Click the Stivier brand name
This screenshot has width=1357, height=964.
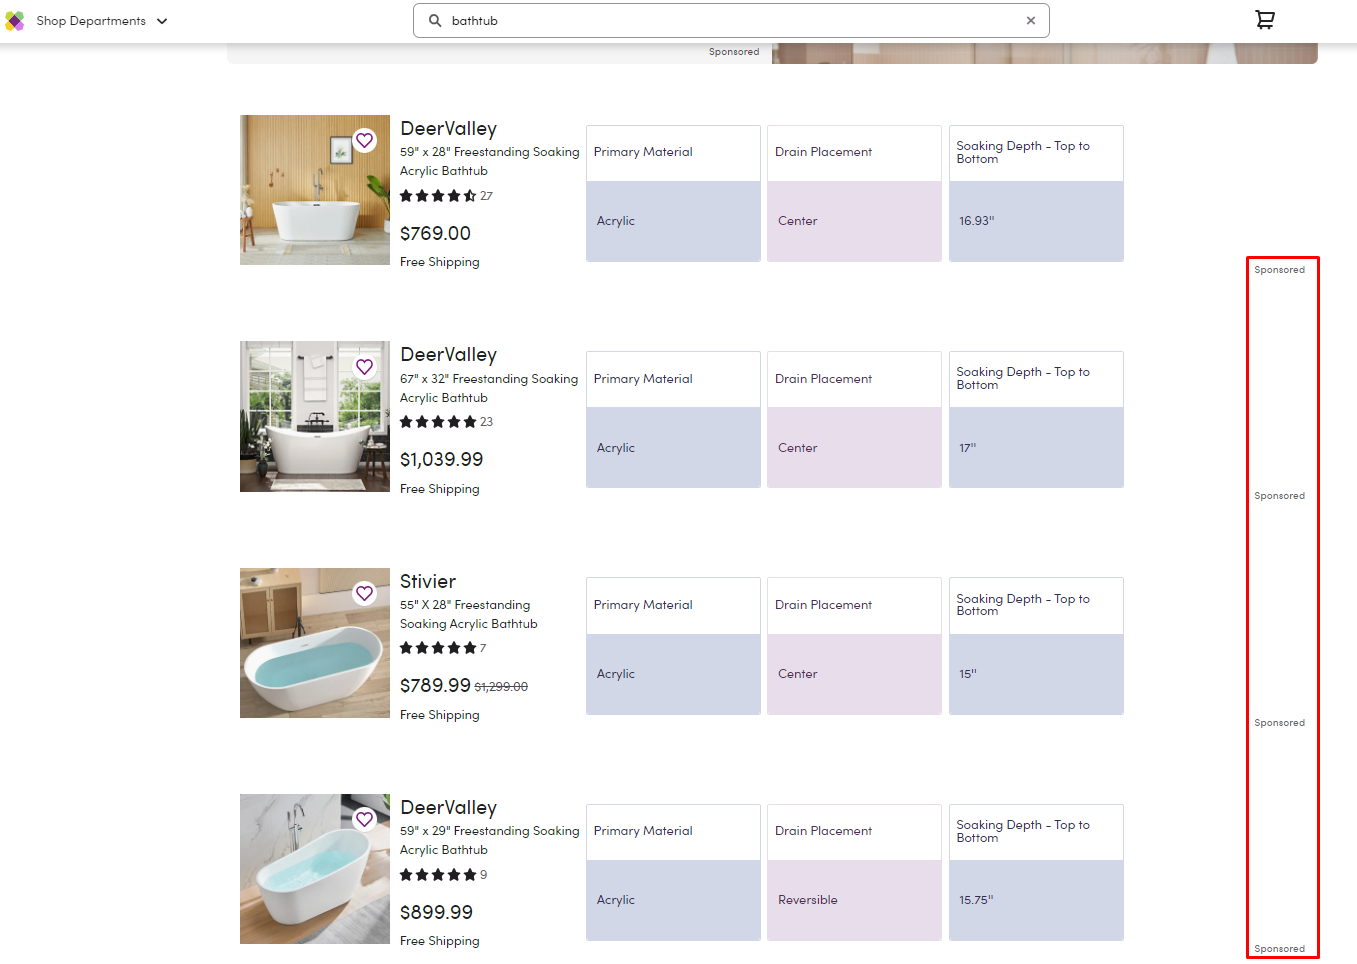point(428,581)
